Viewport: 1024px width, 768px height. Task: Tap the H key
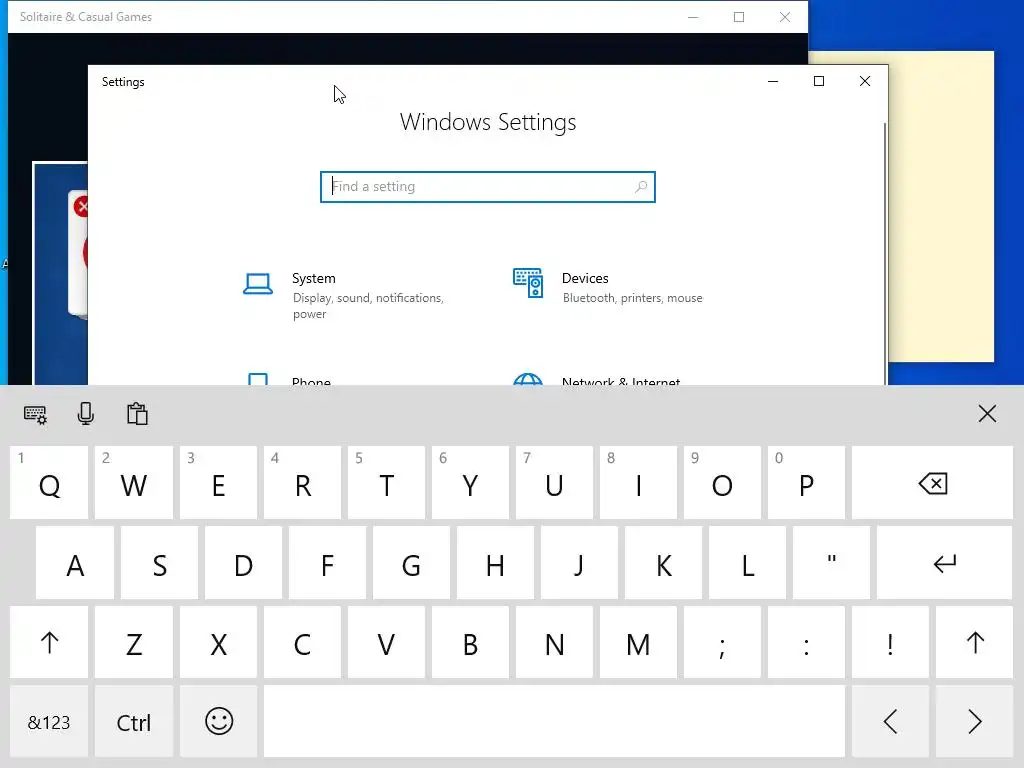(x=495, y=563)
